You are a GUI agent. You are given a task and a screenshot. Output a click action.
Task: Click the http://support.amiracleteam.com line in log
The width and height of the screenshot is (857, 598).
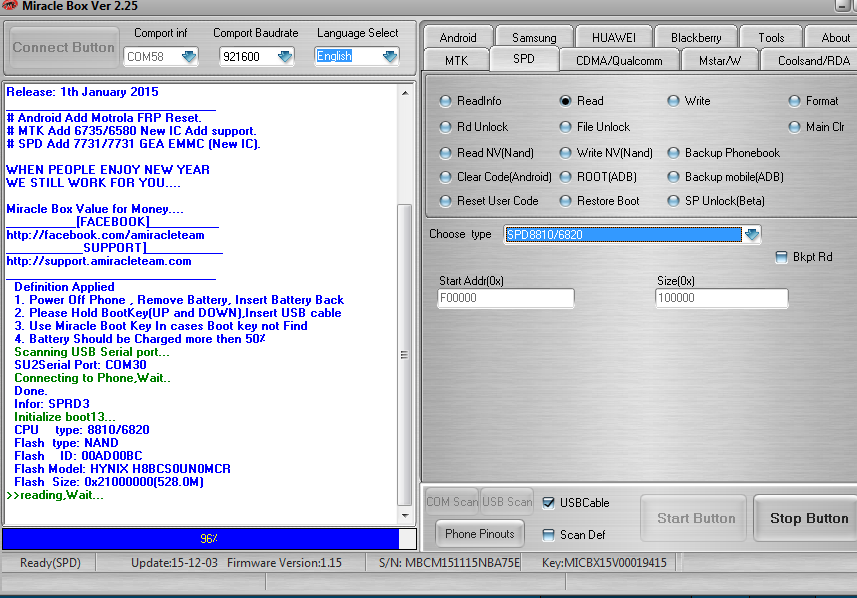click(x=99, y=261)
